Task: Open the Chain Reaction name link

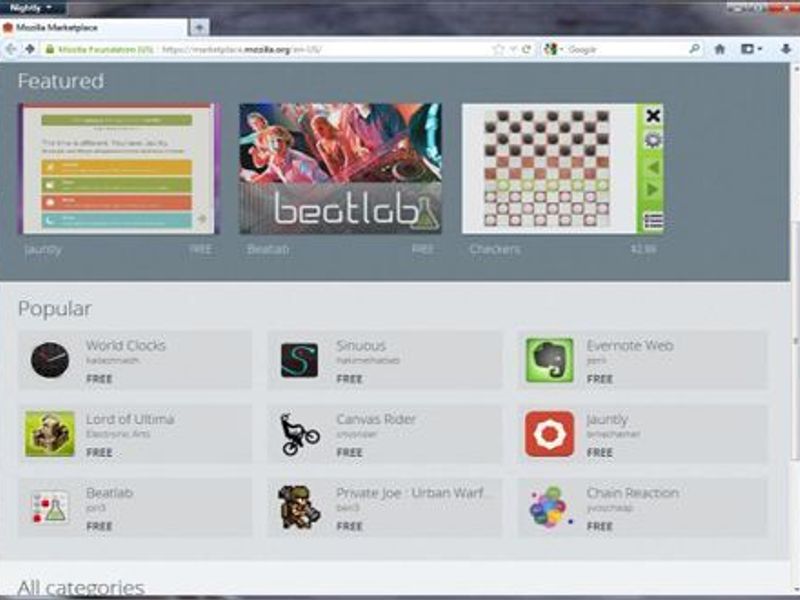Action: [633, 493]
